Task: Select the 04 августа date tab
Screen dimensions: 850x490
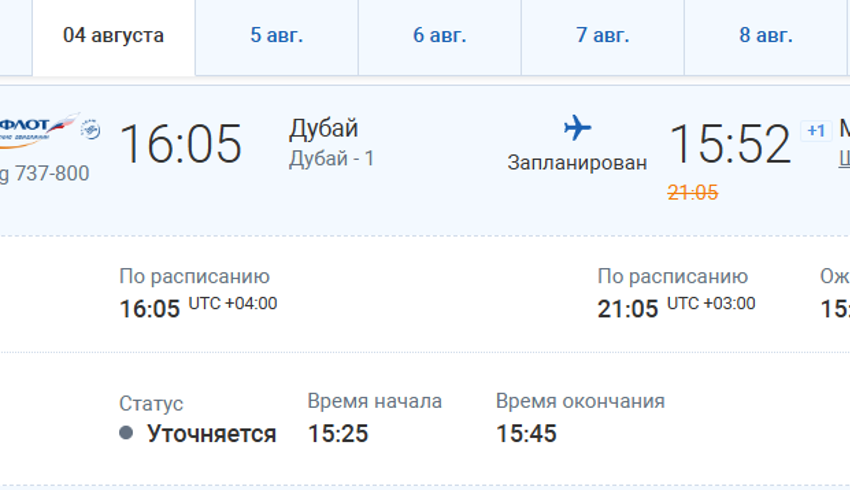Action: 113,36
